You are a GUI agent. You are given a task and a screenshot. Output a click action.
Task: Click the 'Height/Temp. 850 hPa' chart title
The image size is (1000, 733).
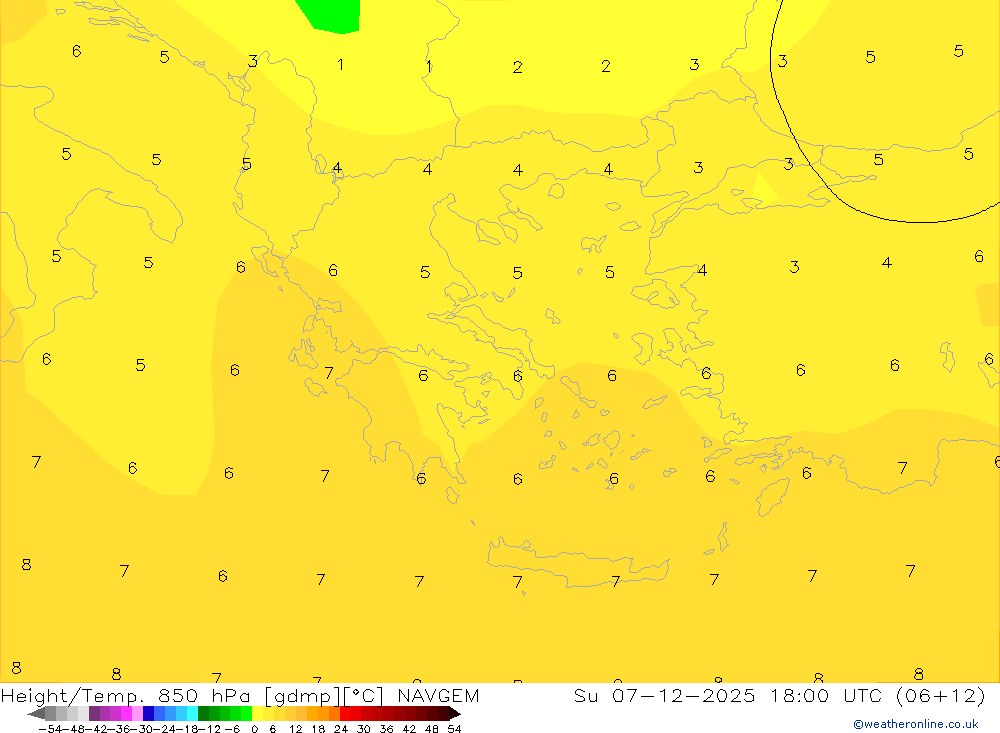point(125,695)
